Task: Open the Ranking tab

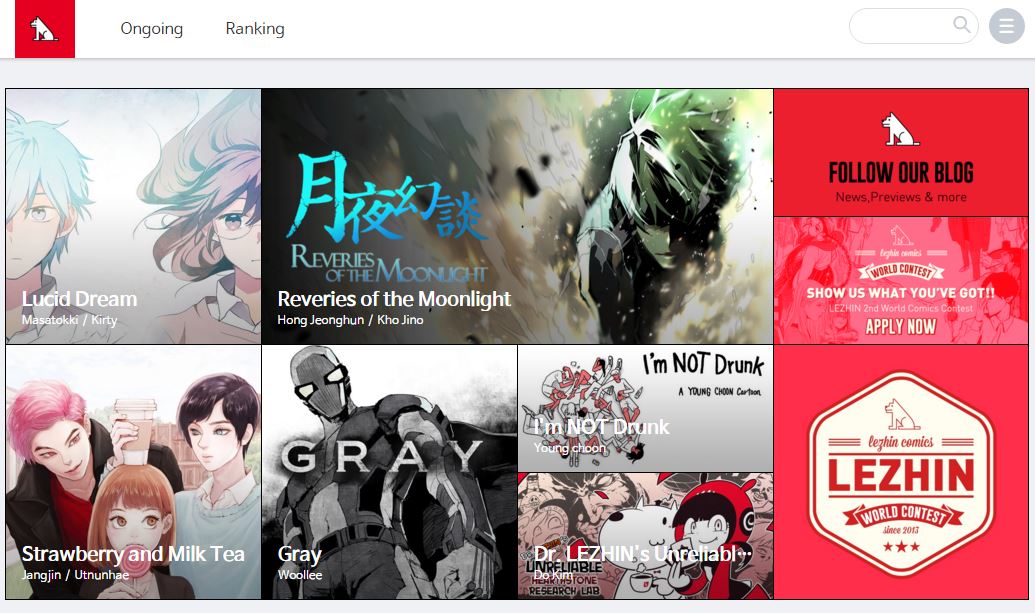Action: pyautogui.click(x=255, y=28)
